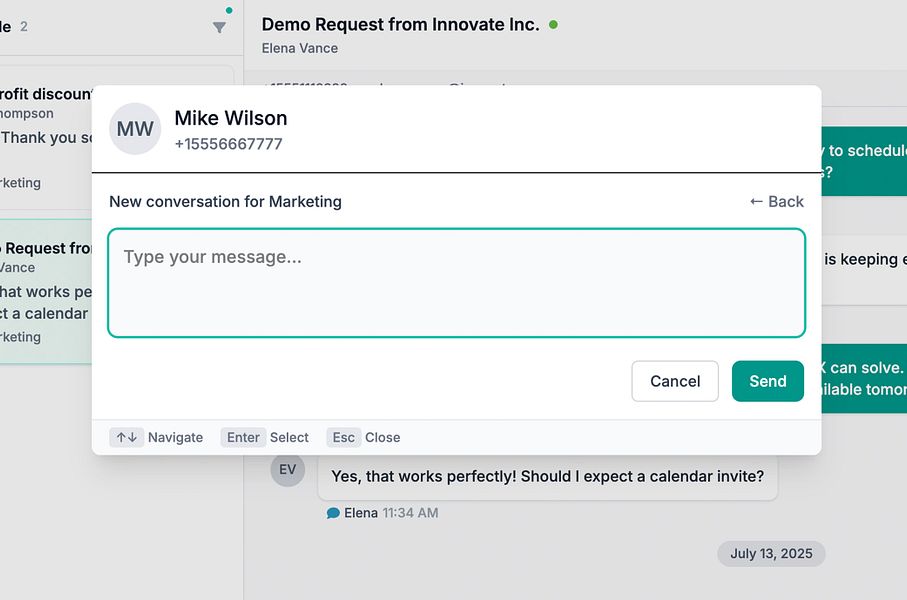Click Cancel to dismiss the new conversation modal

[674, 381]
